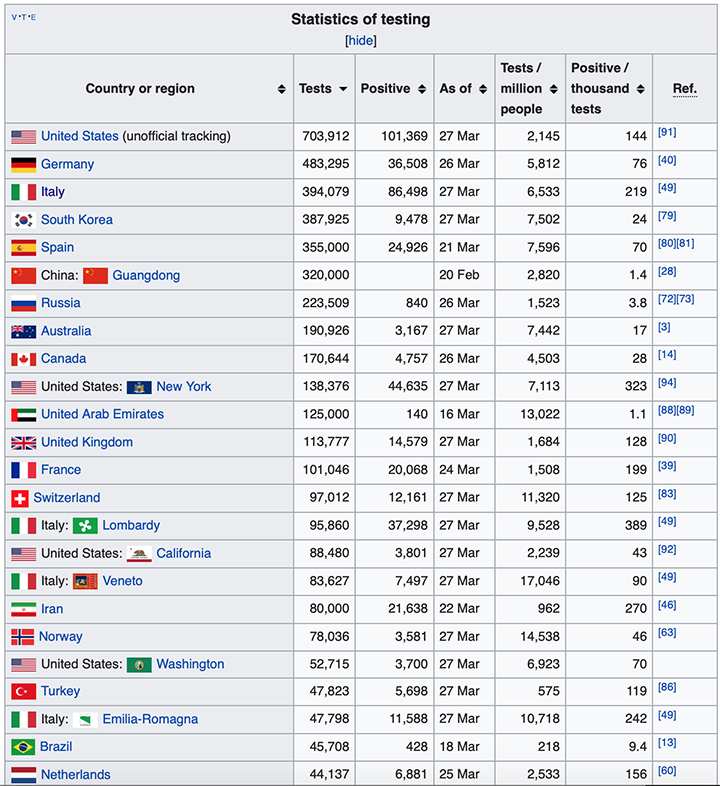
Task: Click the Guangdong row's second China flag
Action: tap(95, 276)
